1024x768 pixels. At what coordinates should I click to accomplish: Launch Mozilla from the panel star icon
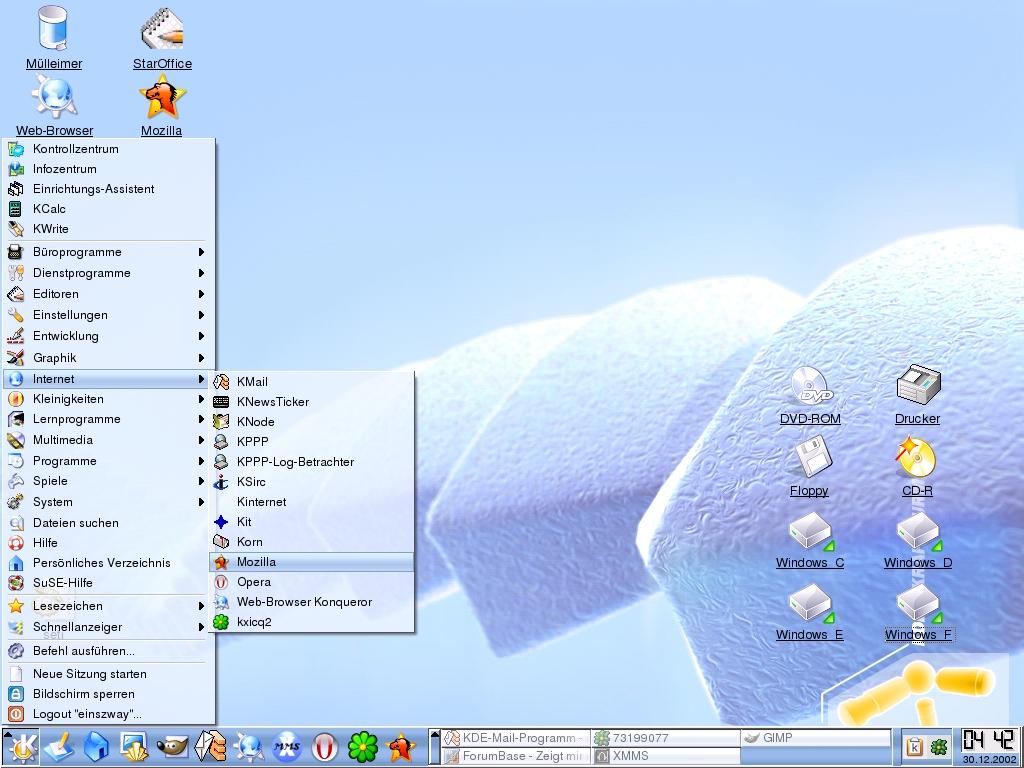(x=400, y=747)
